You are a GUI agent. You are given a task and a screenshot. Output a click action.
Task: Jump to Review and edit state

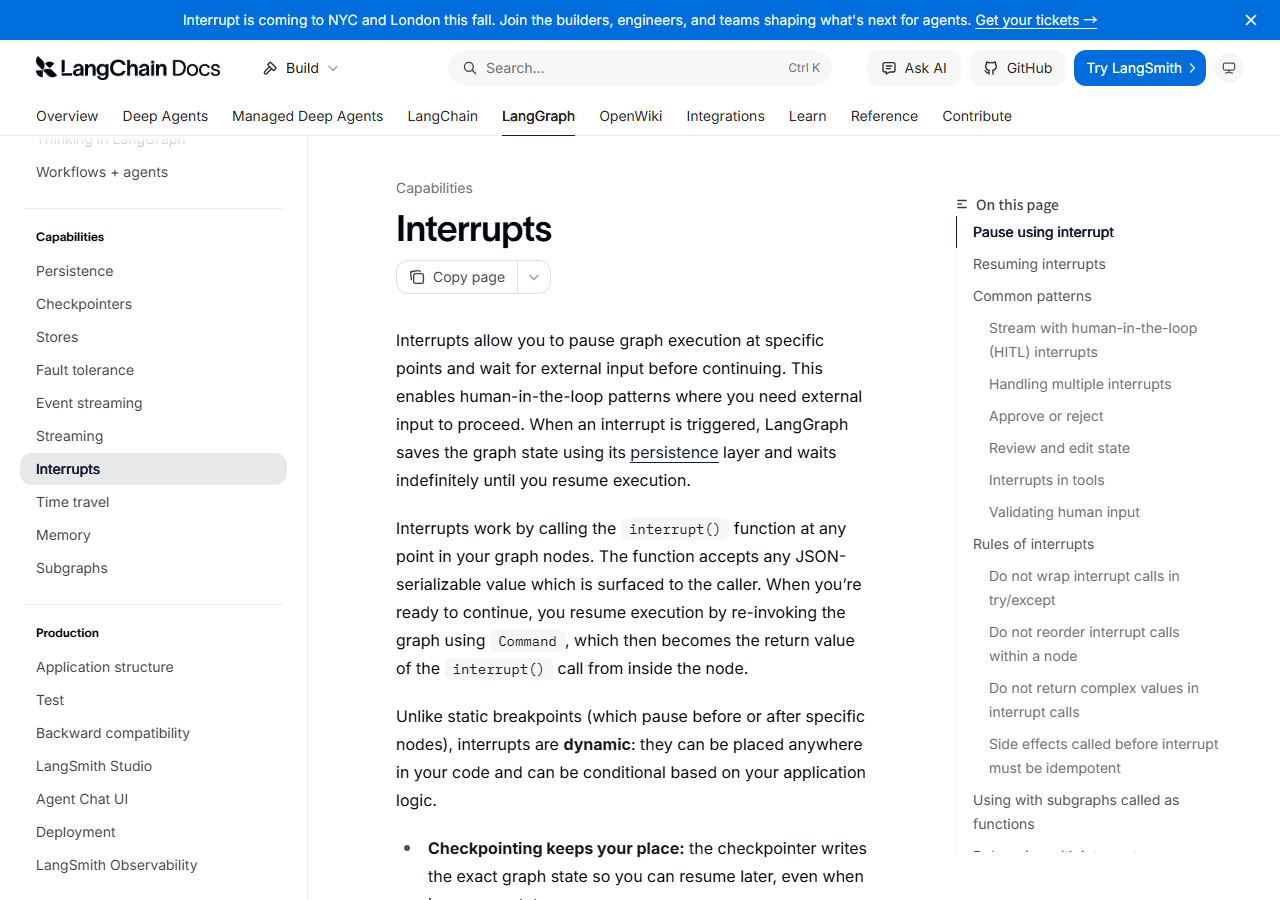[x=1059, y=448]
